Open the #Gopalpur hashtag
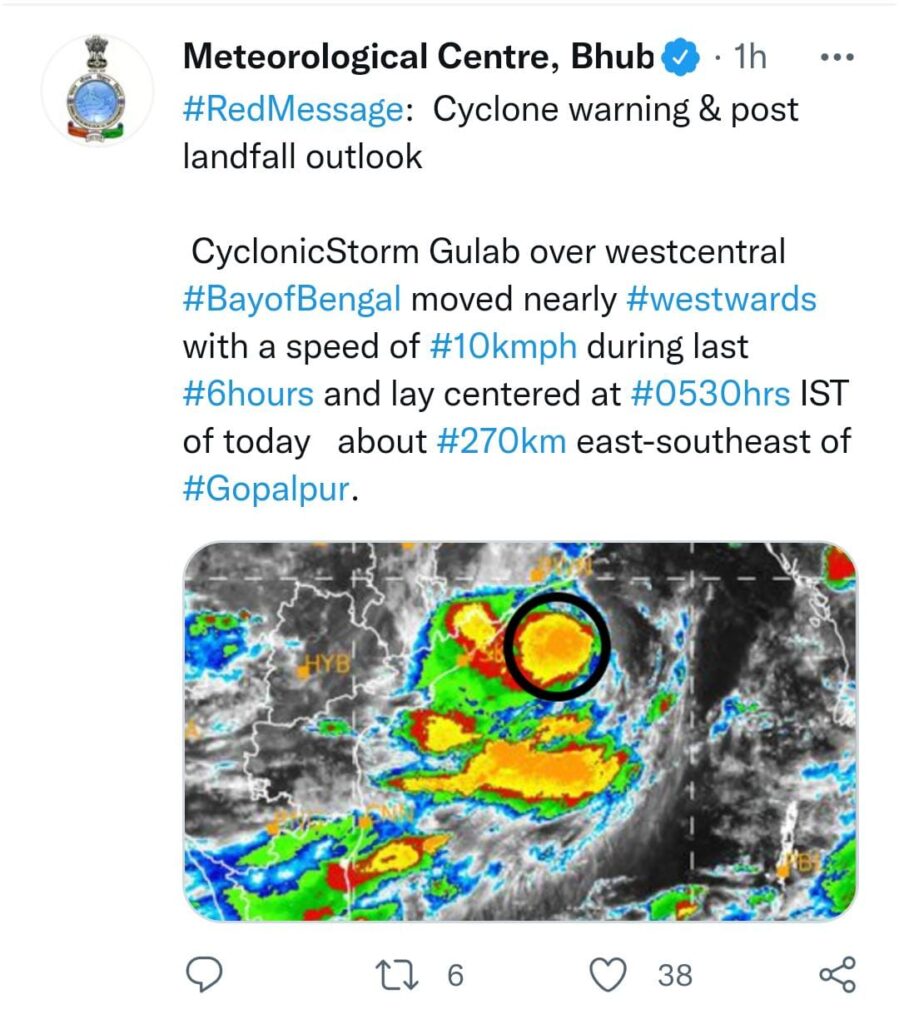This screenshot has height=1024, width=899. [267, 489]
